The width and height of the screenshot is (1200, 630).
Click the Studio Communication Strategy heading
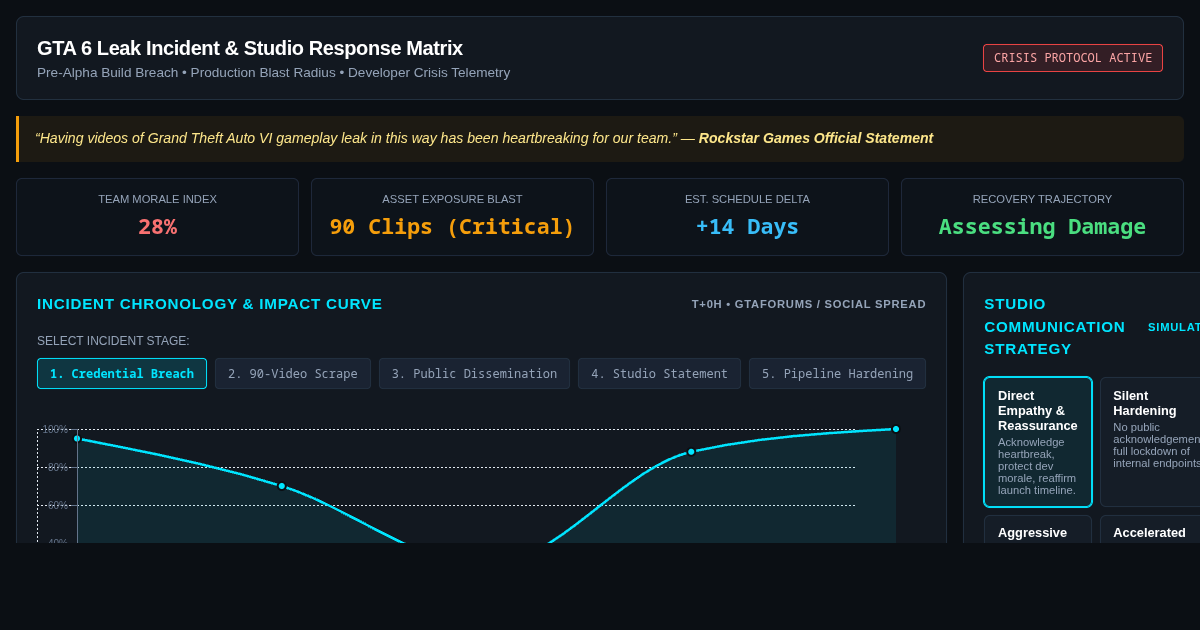[x=1055, y=326]
